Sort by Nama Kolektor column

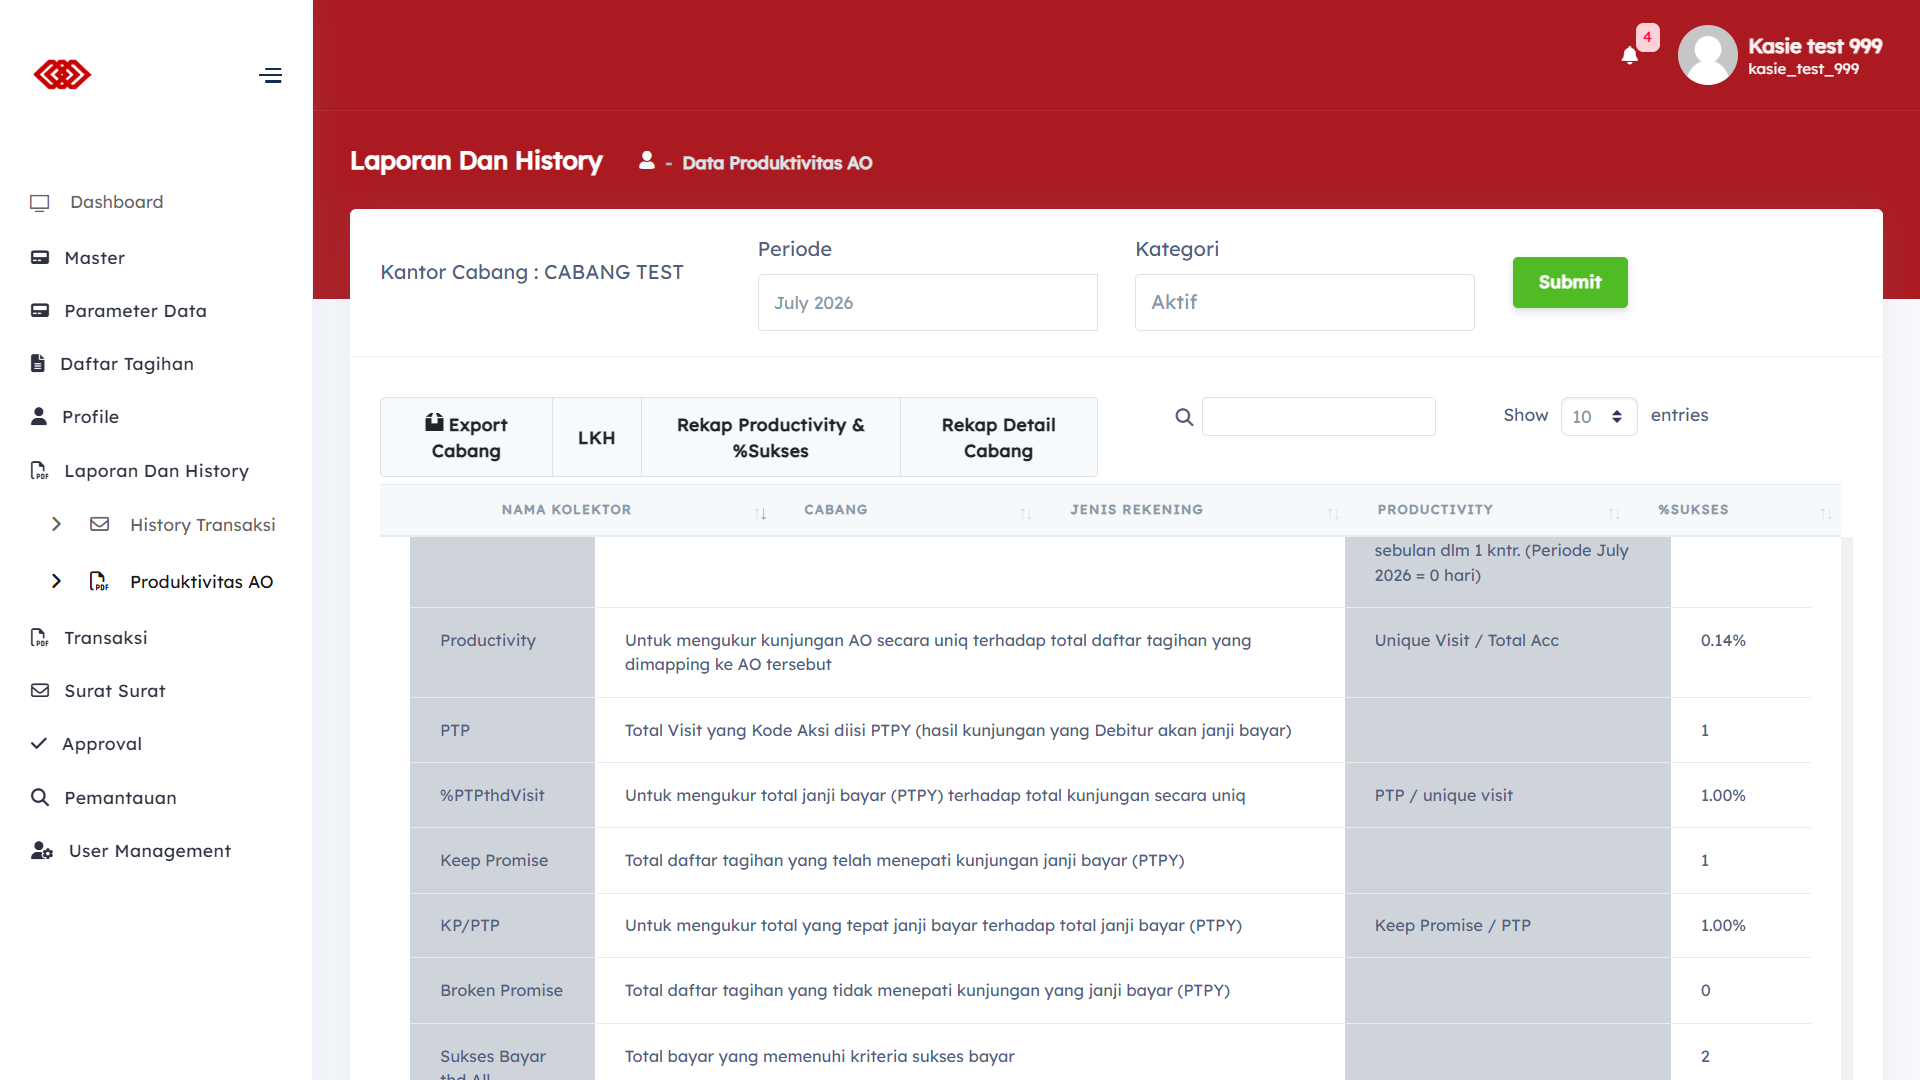[x=566, y=510]
